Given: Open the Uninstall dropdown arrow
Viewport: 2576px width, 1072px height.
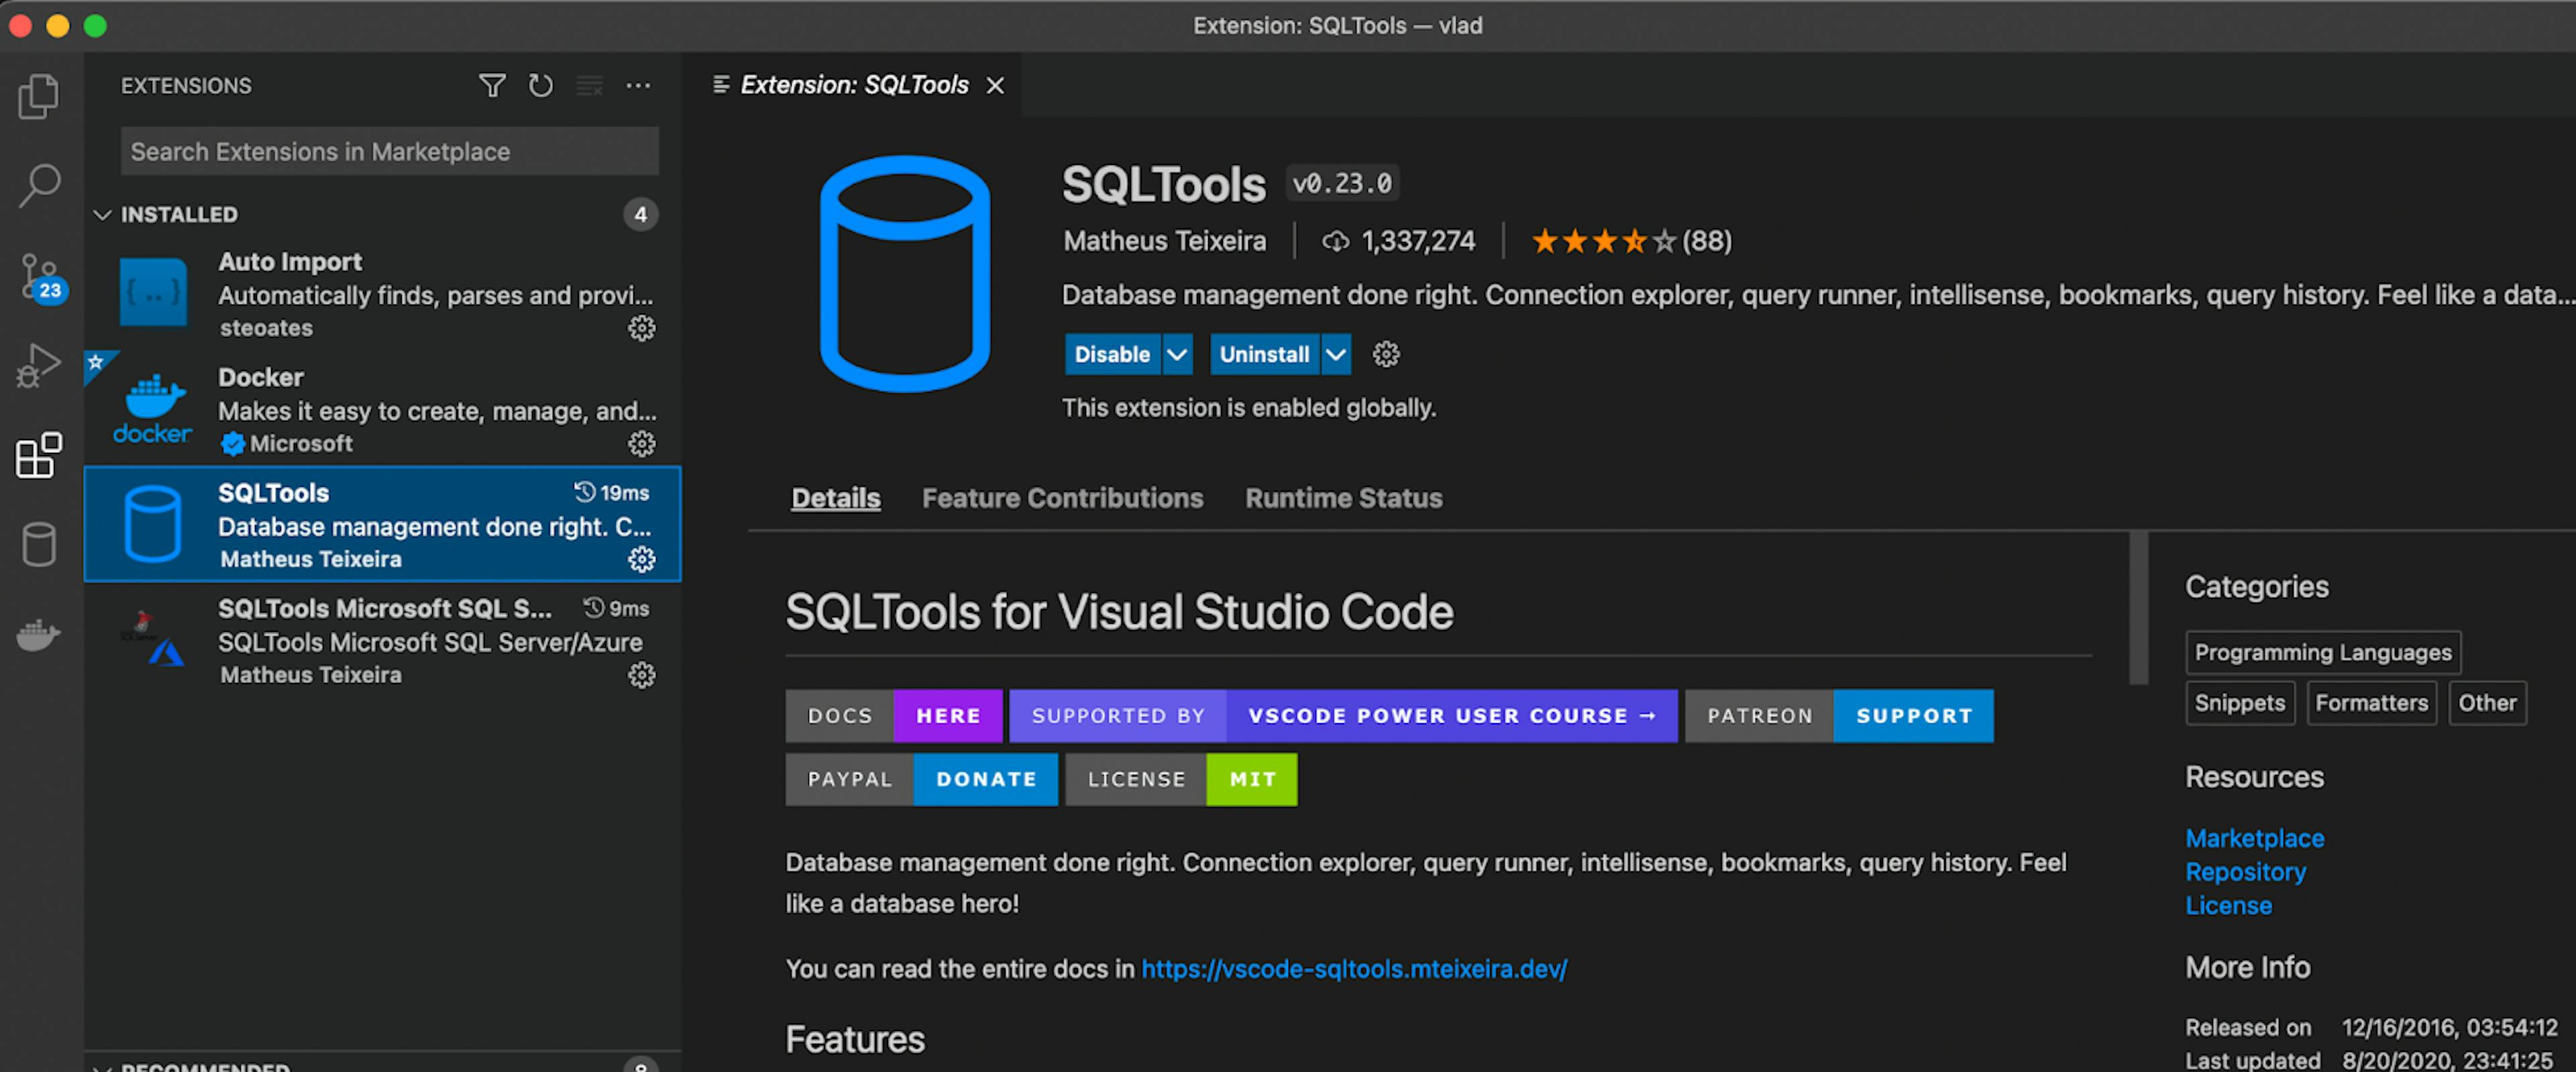Looking at the screenshot, I should pos(1335,354).
